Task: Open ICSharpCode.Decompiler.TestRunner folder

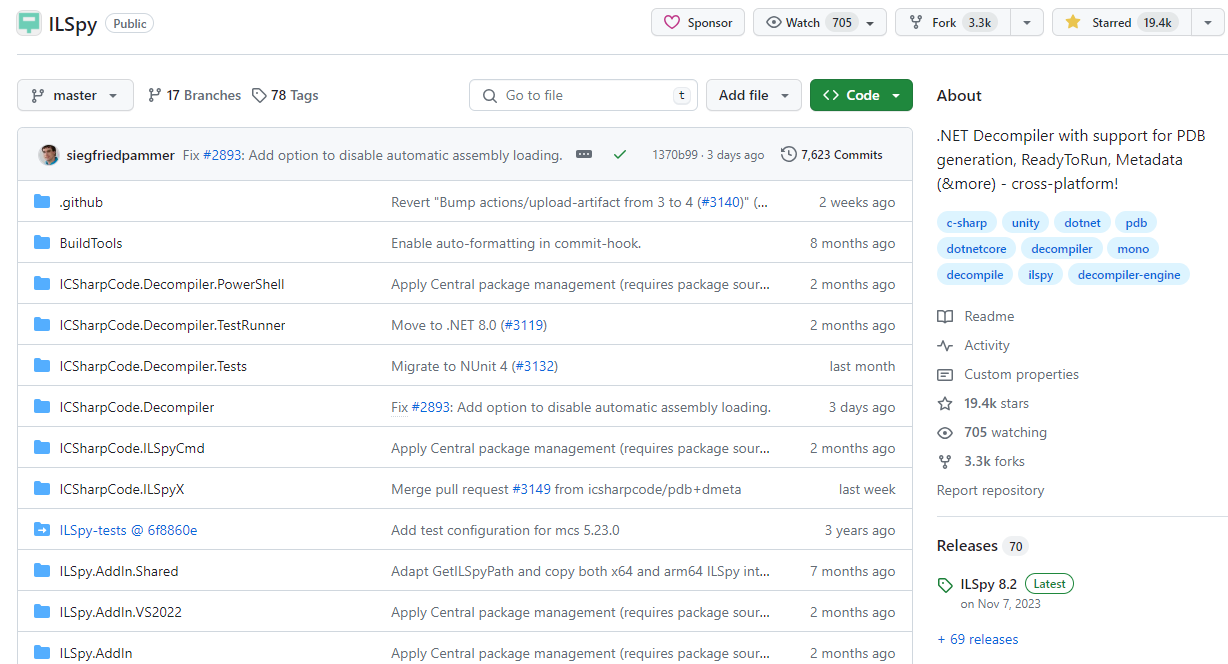Action: point(172,325)
